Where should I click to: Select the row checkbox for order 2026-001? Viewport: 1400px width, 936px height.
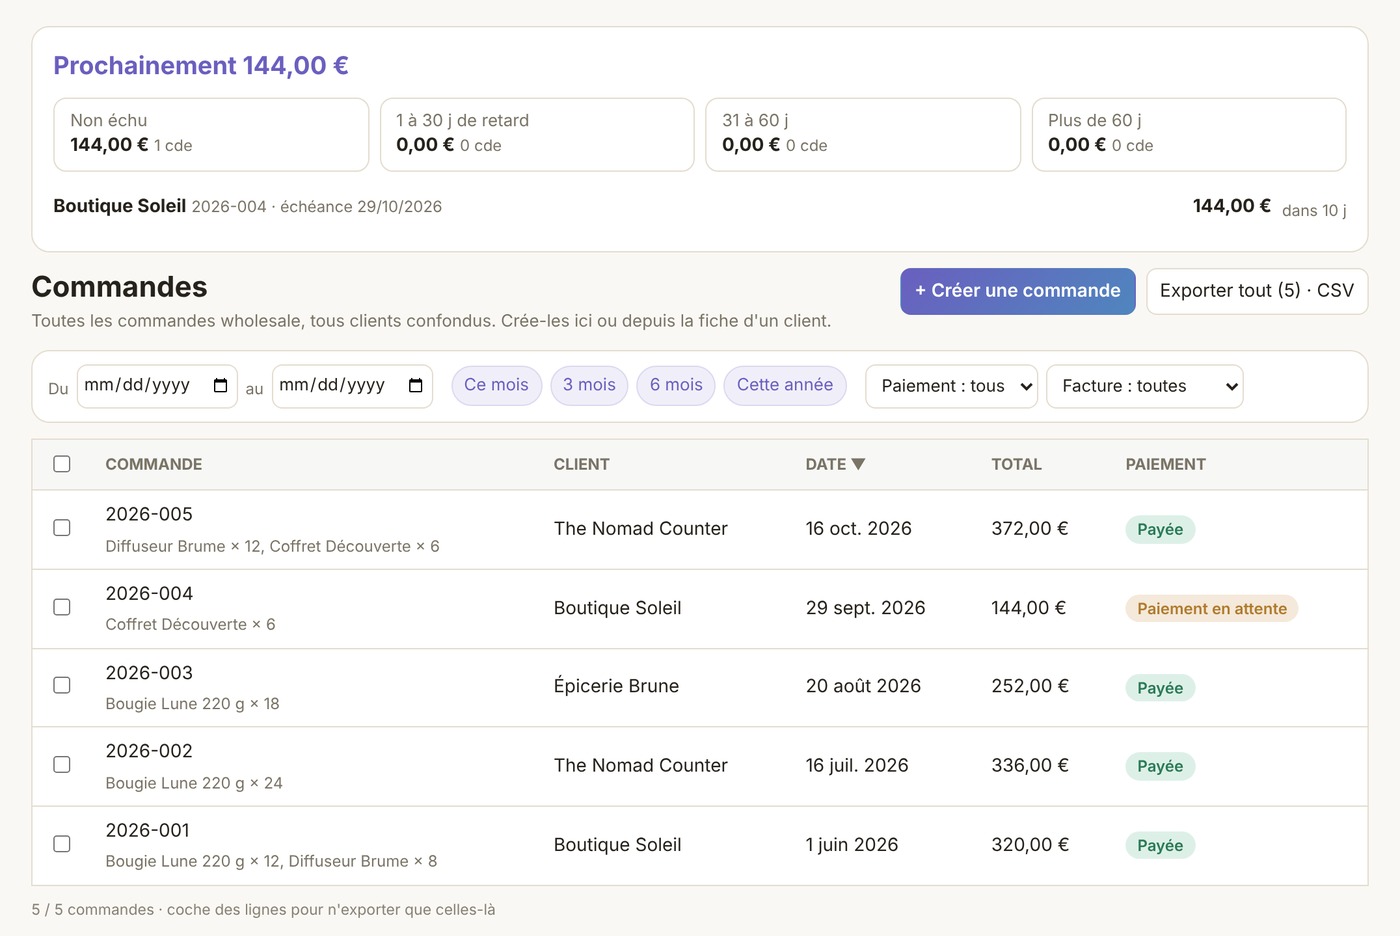pos(62,844)
